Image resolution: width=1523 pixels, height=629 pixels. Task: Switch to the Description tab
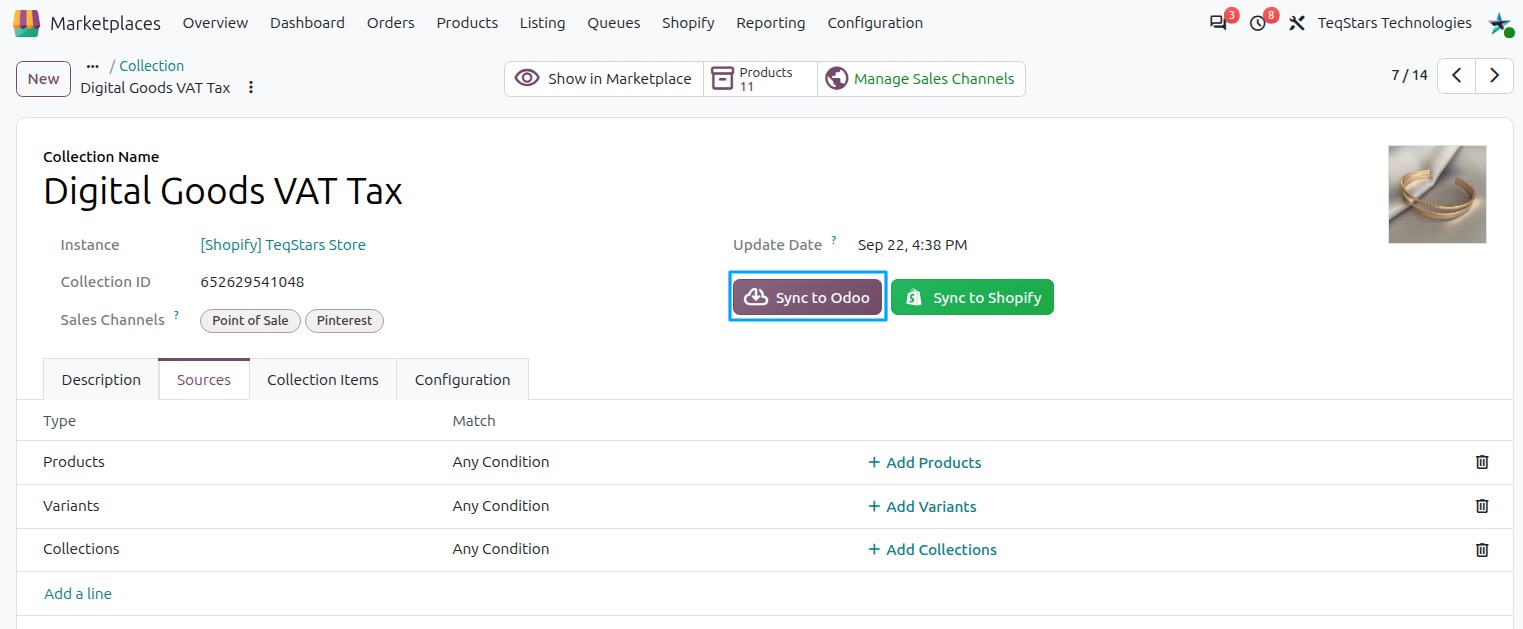[x=101, y=380]
